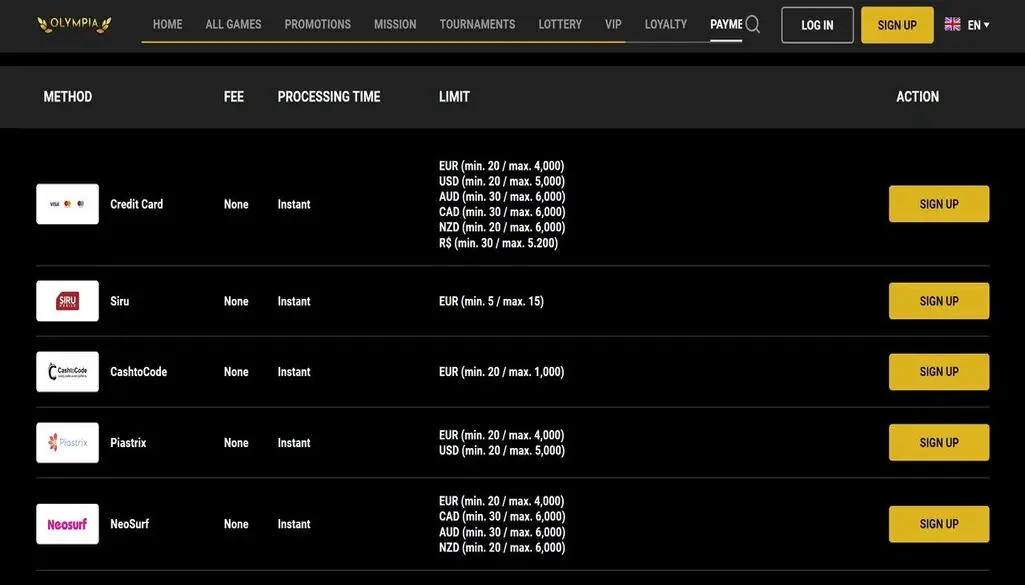
Task: Open the Lottery menu item
Action: pyautogui.click(x=560, y=24)
